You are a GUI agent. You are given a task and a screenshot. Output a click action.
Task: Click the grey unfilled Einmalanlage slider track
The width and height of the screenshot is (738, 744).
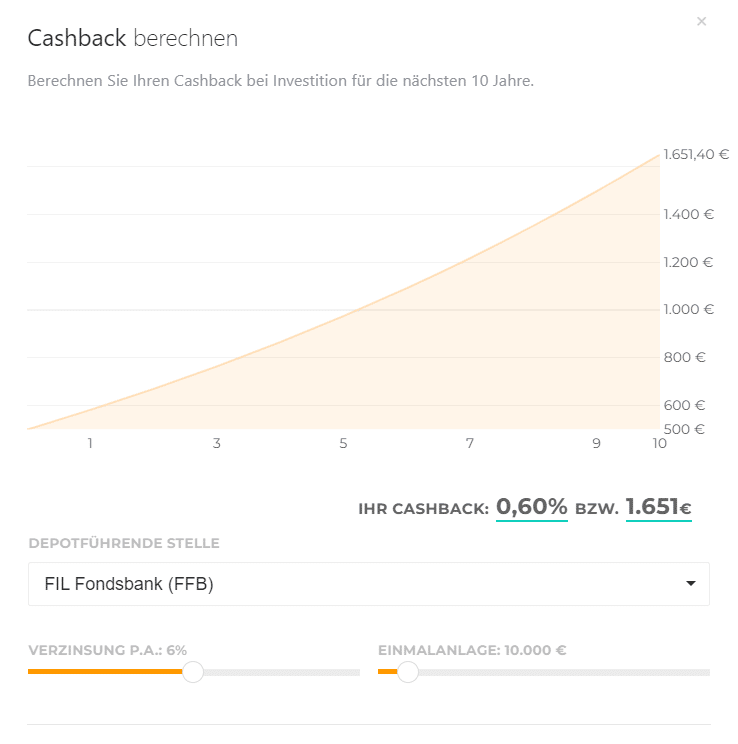[560, 672]
